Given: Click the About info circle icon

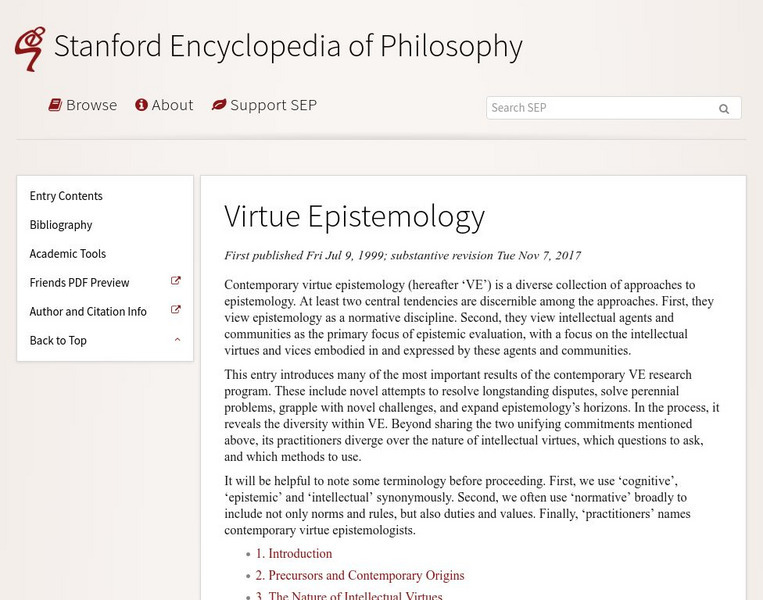Looking at the screenshot, I should click(x=142, y=105).
